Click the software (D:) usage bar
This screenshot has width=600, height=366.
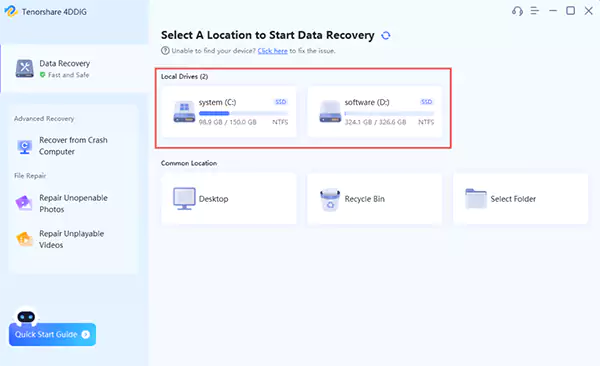[389, 113]
